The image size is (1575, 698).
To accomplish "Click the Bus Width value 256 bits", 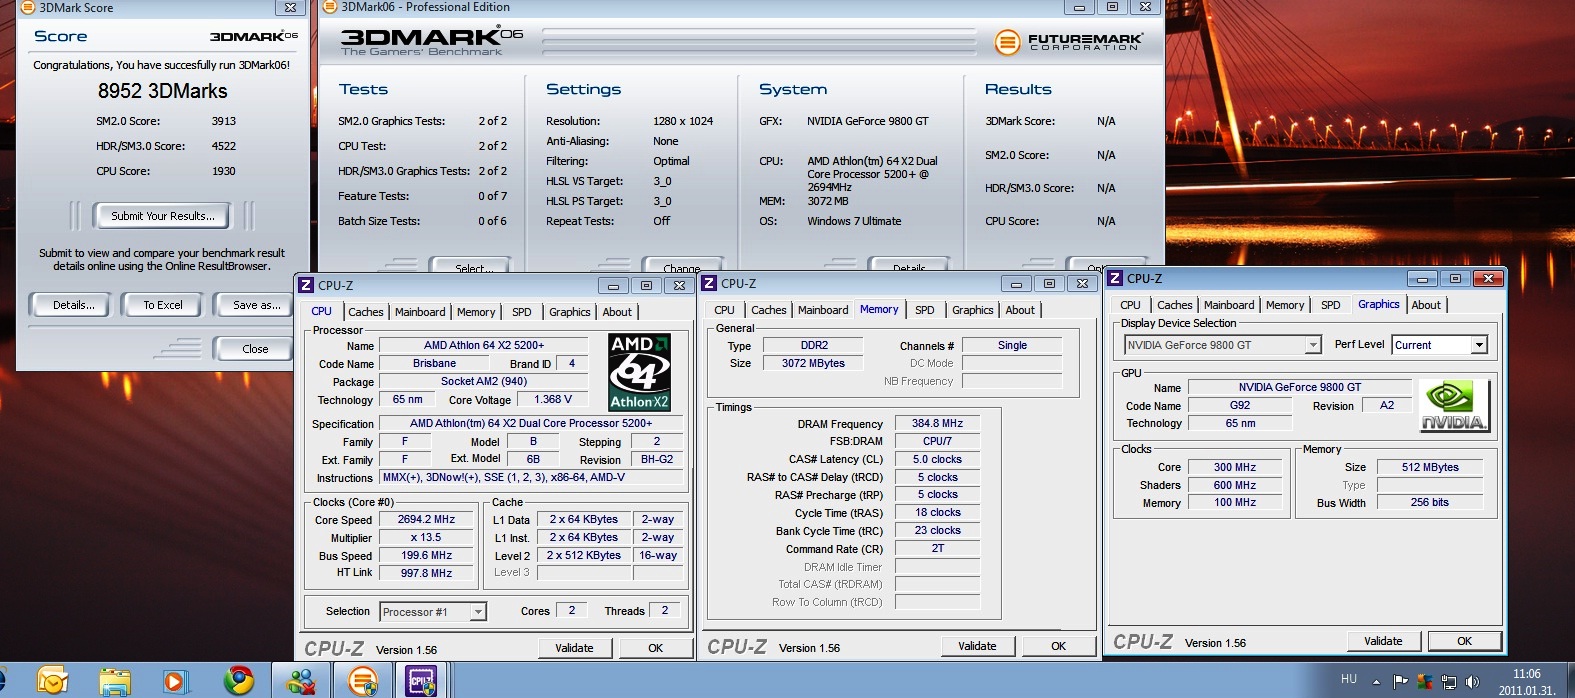I will tap(1430, 502).
